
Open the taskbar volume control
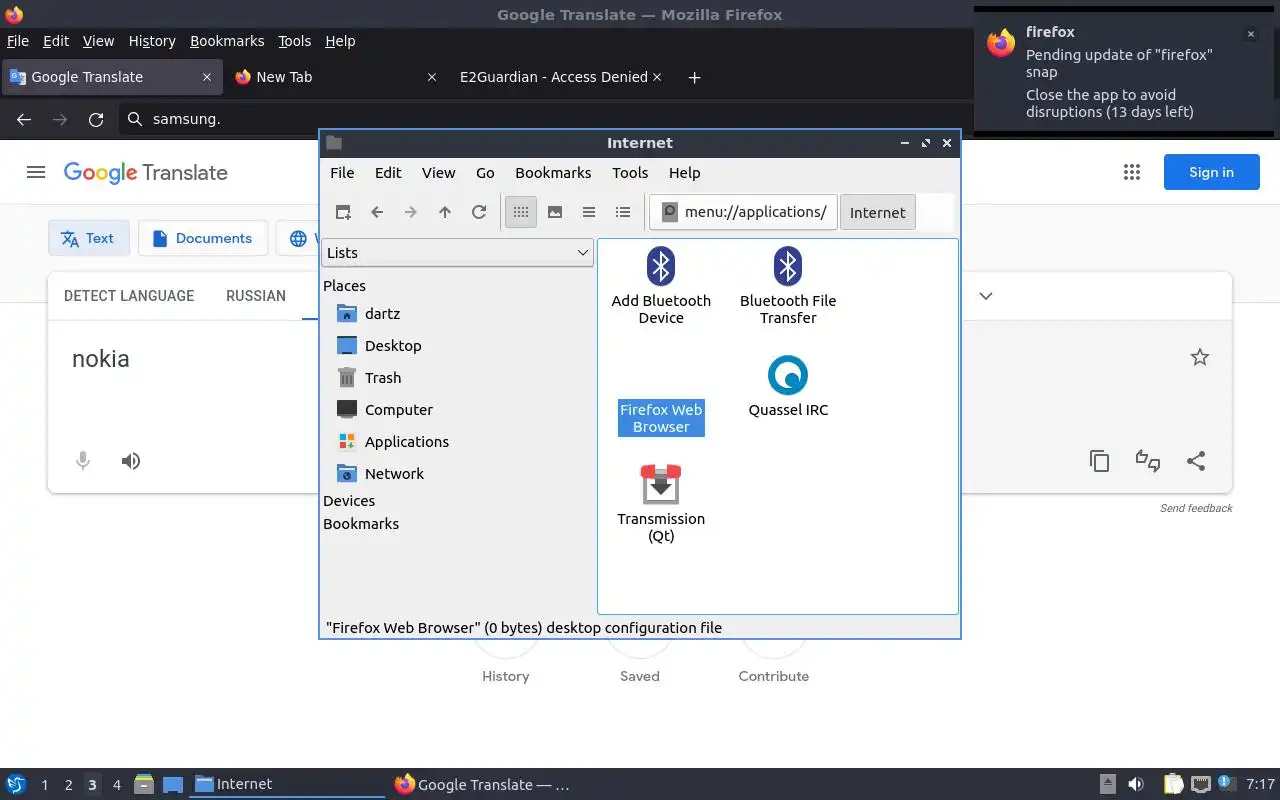1136,784
